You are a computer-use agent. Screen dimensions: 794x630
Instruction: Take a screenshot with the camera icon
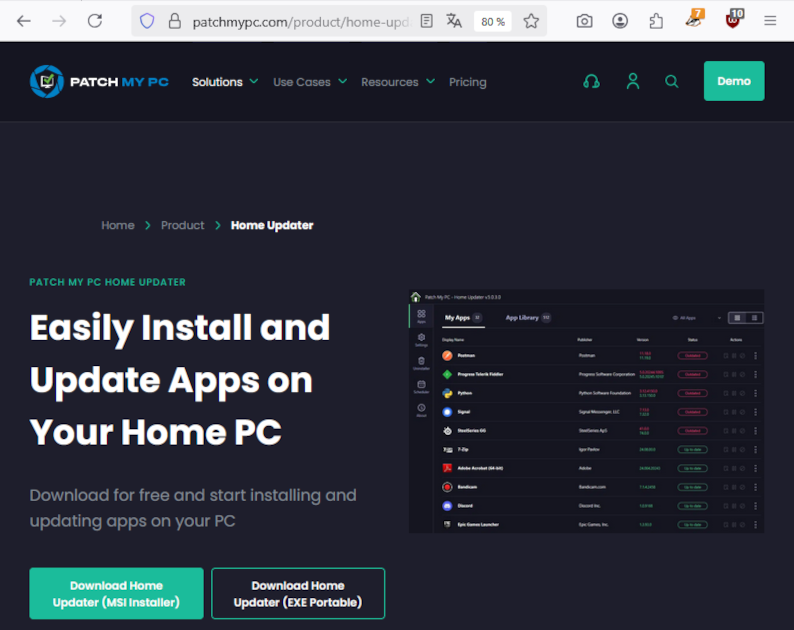(584, 21)
